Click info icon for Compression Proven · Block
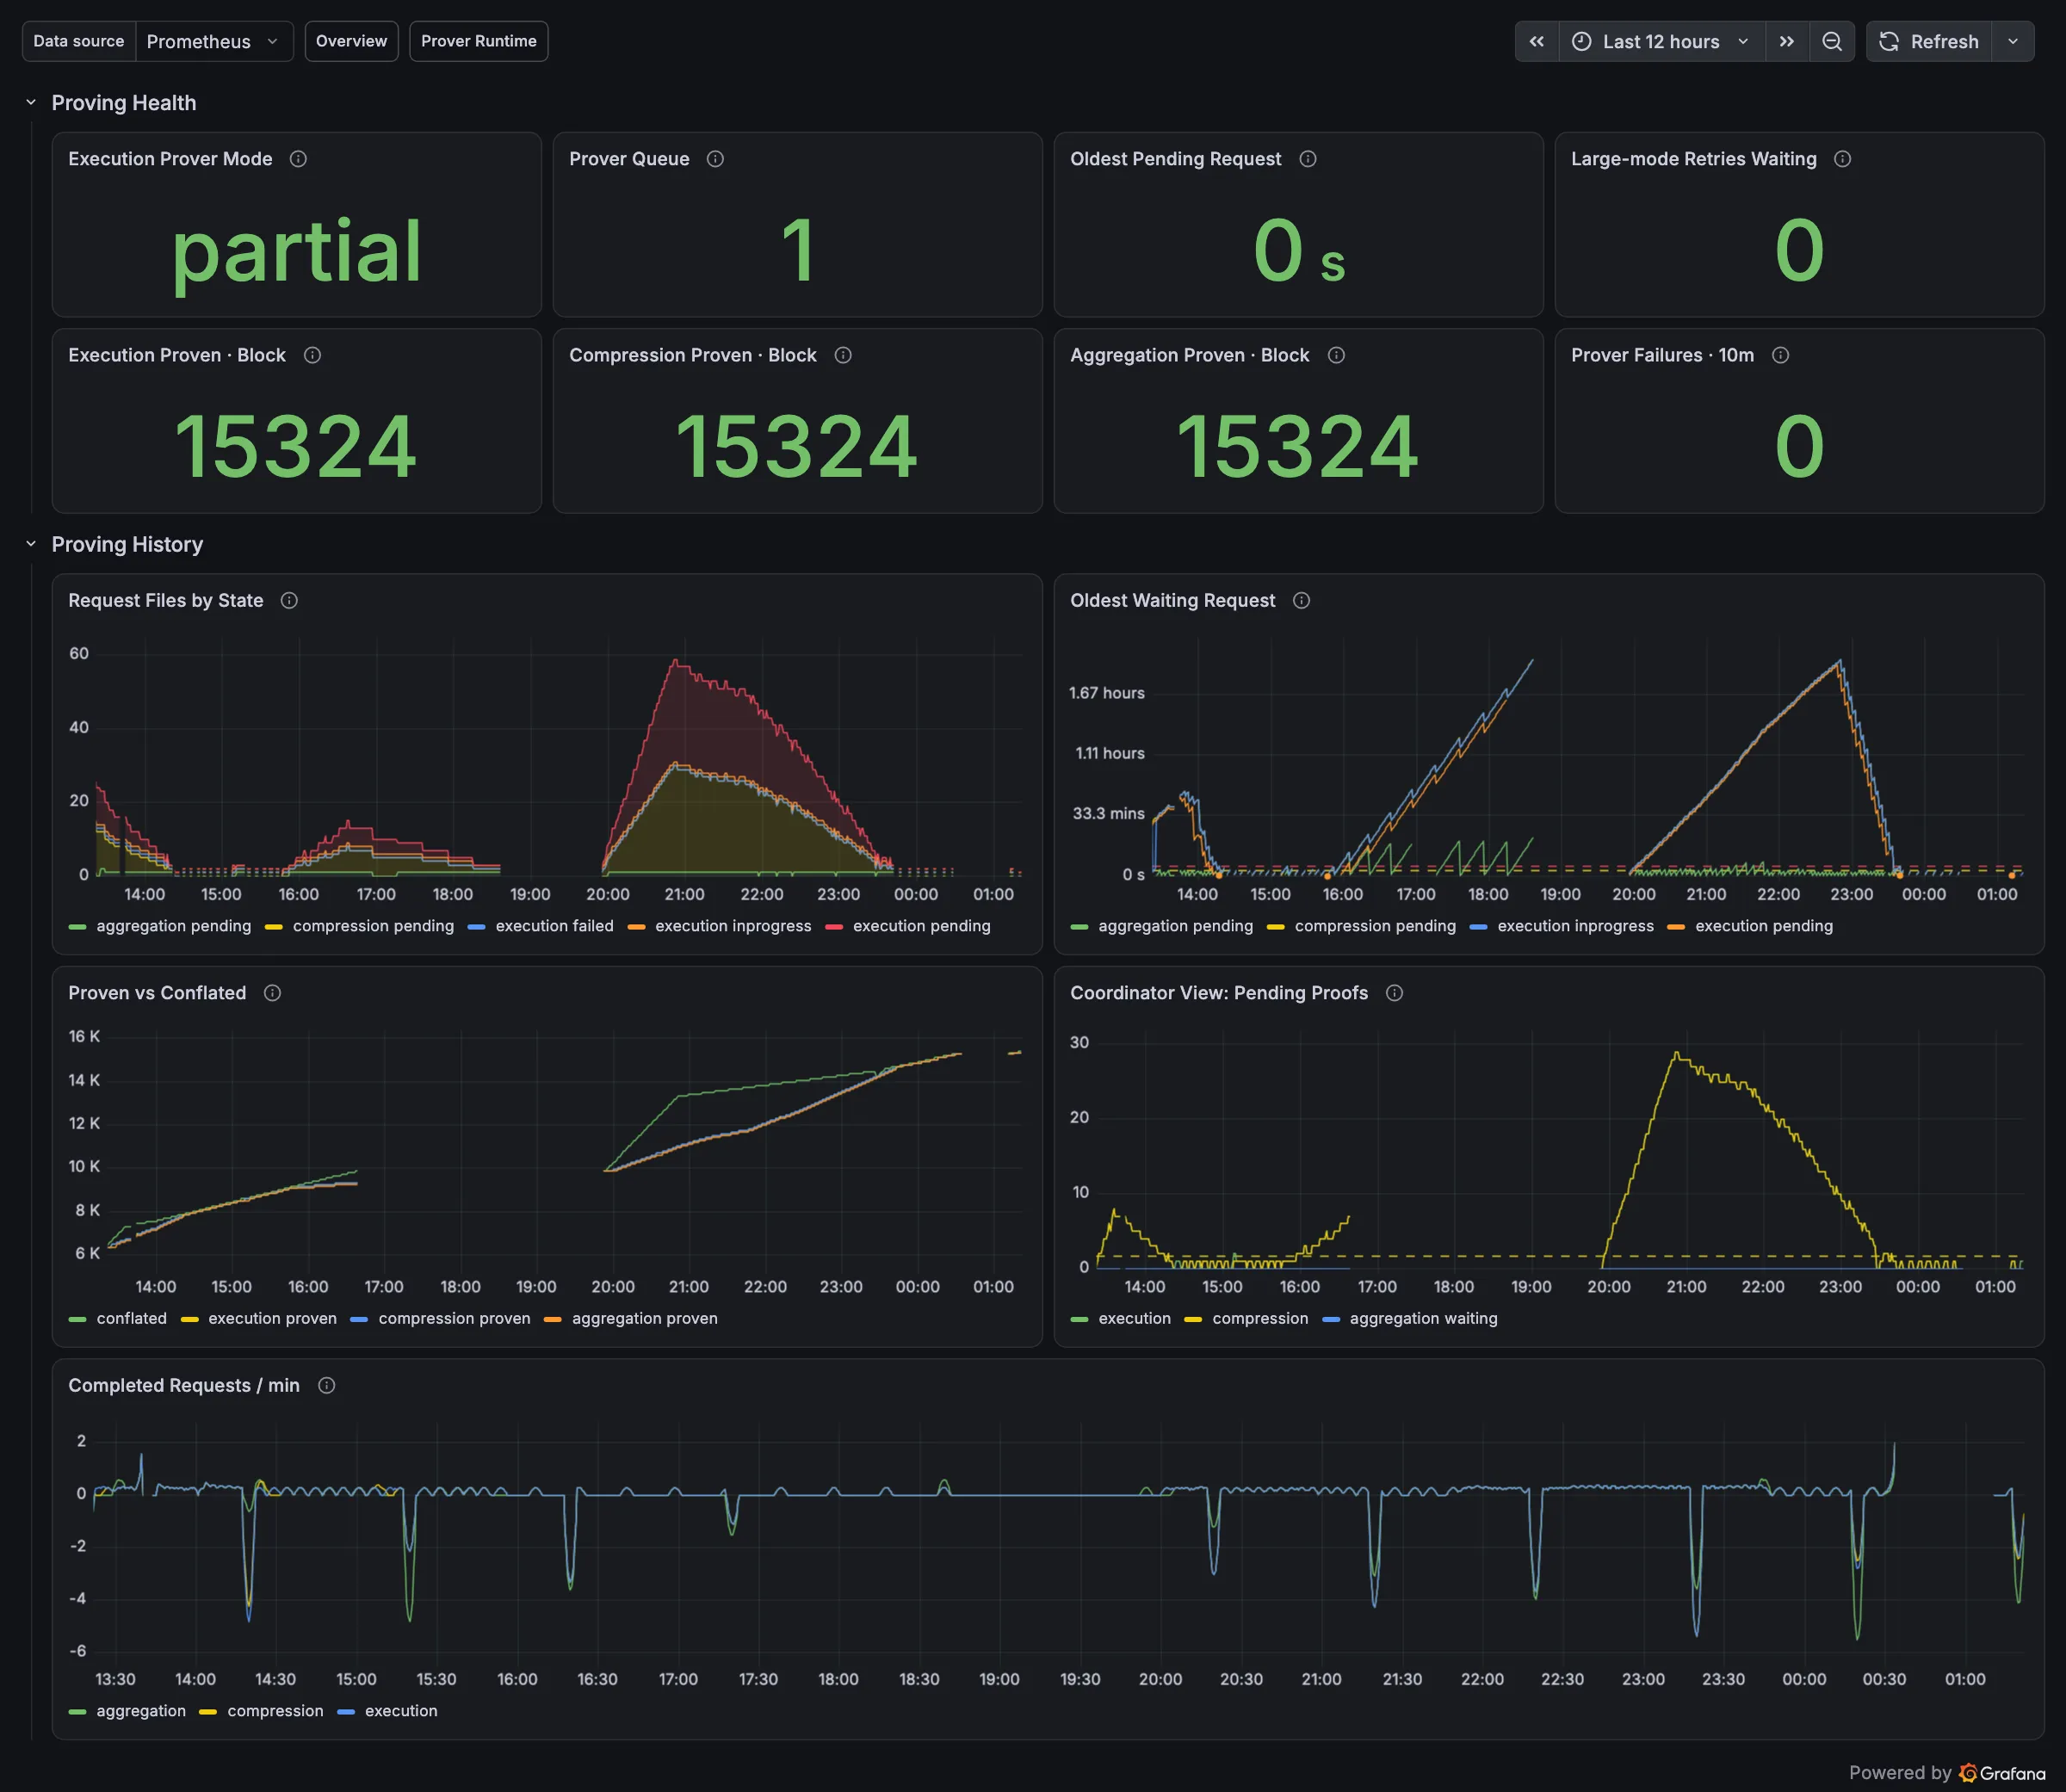This screenshot has height=1792, width=2066. (843, 355)
